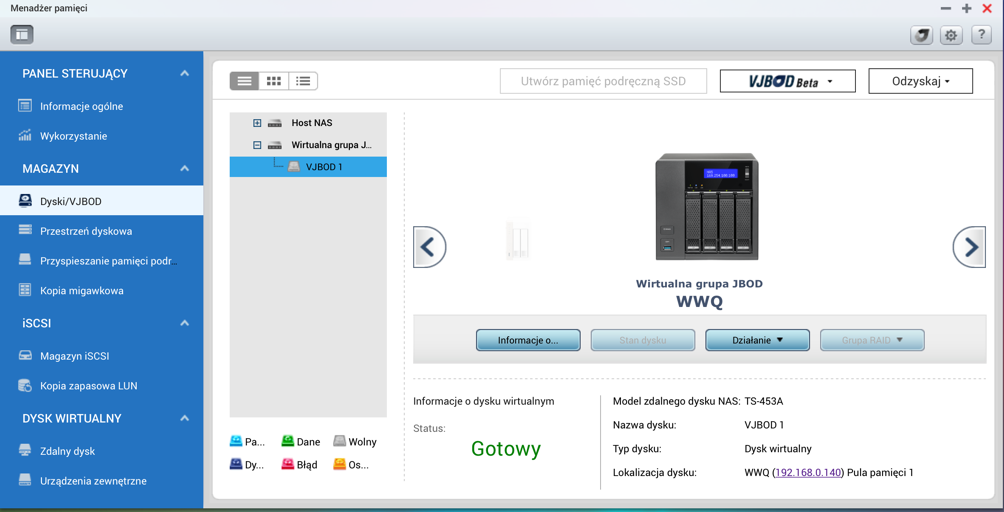The image size is (1004, 512).
Task: Open the Odzyskaj dropdown menu
Action: 920,81
